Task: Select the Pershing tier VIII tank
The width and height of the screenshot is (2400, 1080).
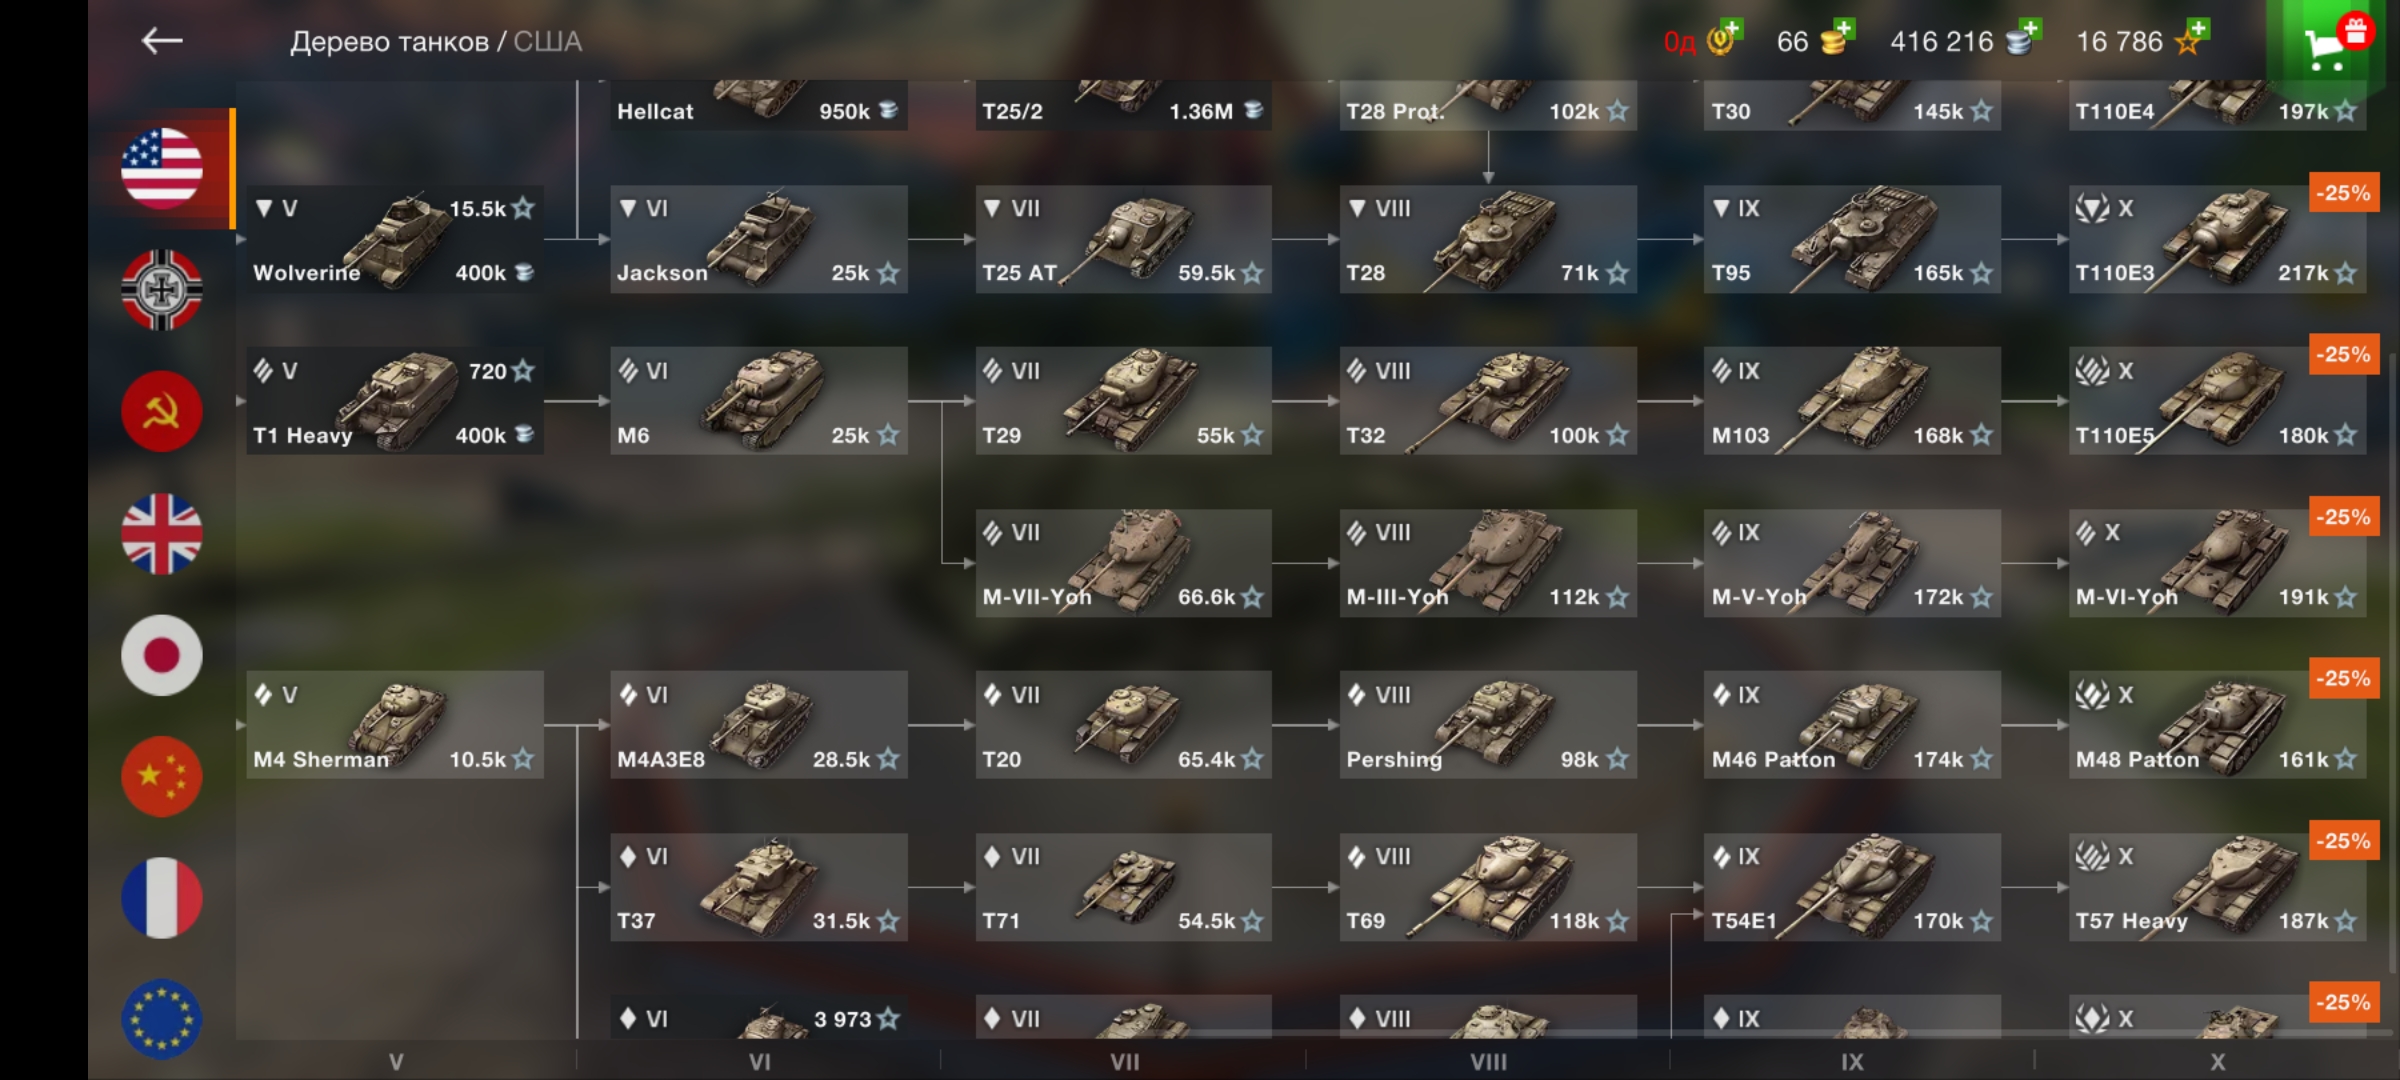Action: coord(1488,725)
